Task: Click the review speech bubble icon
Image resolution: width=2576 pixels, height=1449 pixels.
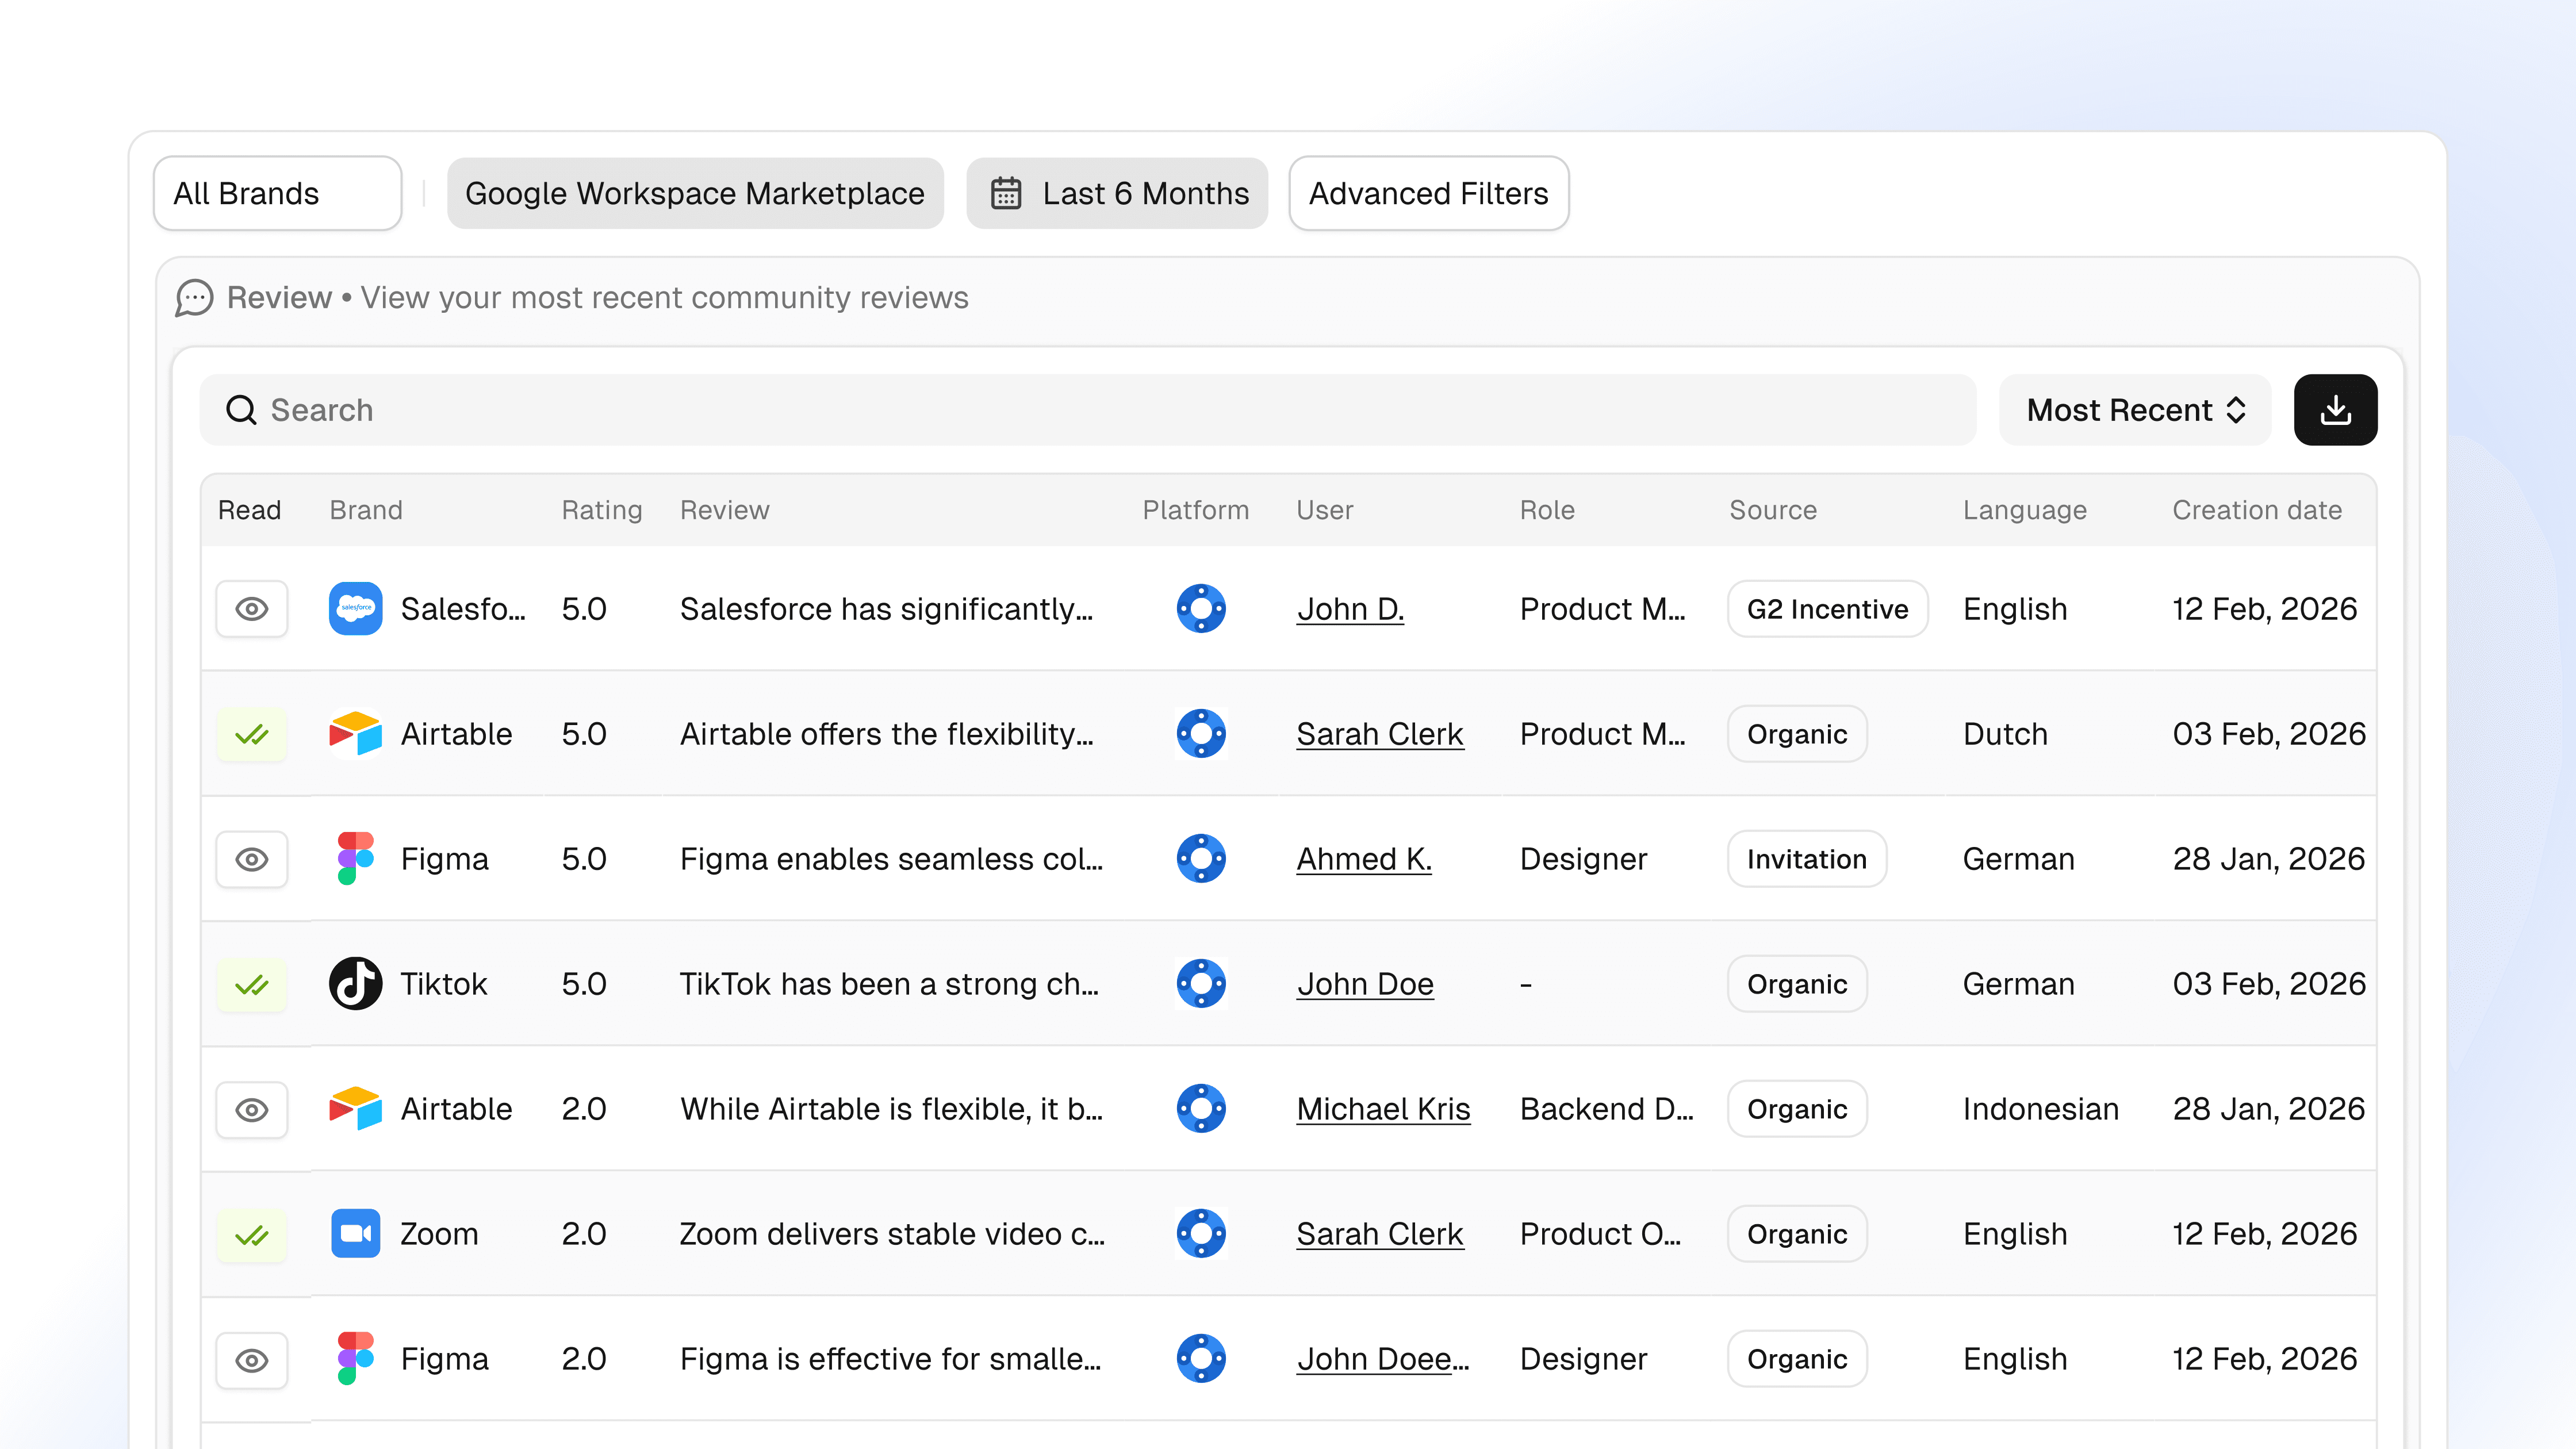Action: click(x=194, y=298)
